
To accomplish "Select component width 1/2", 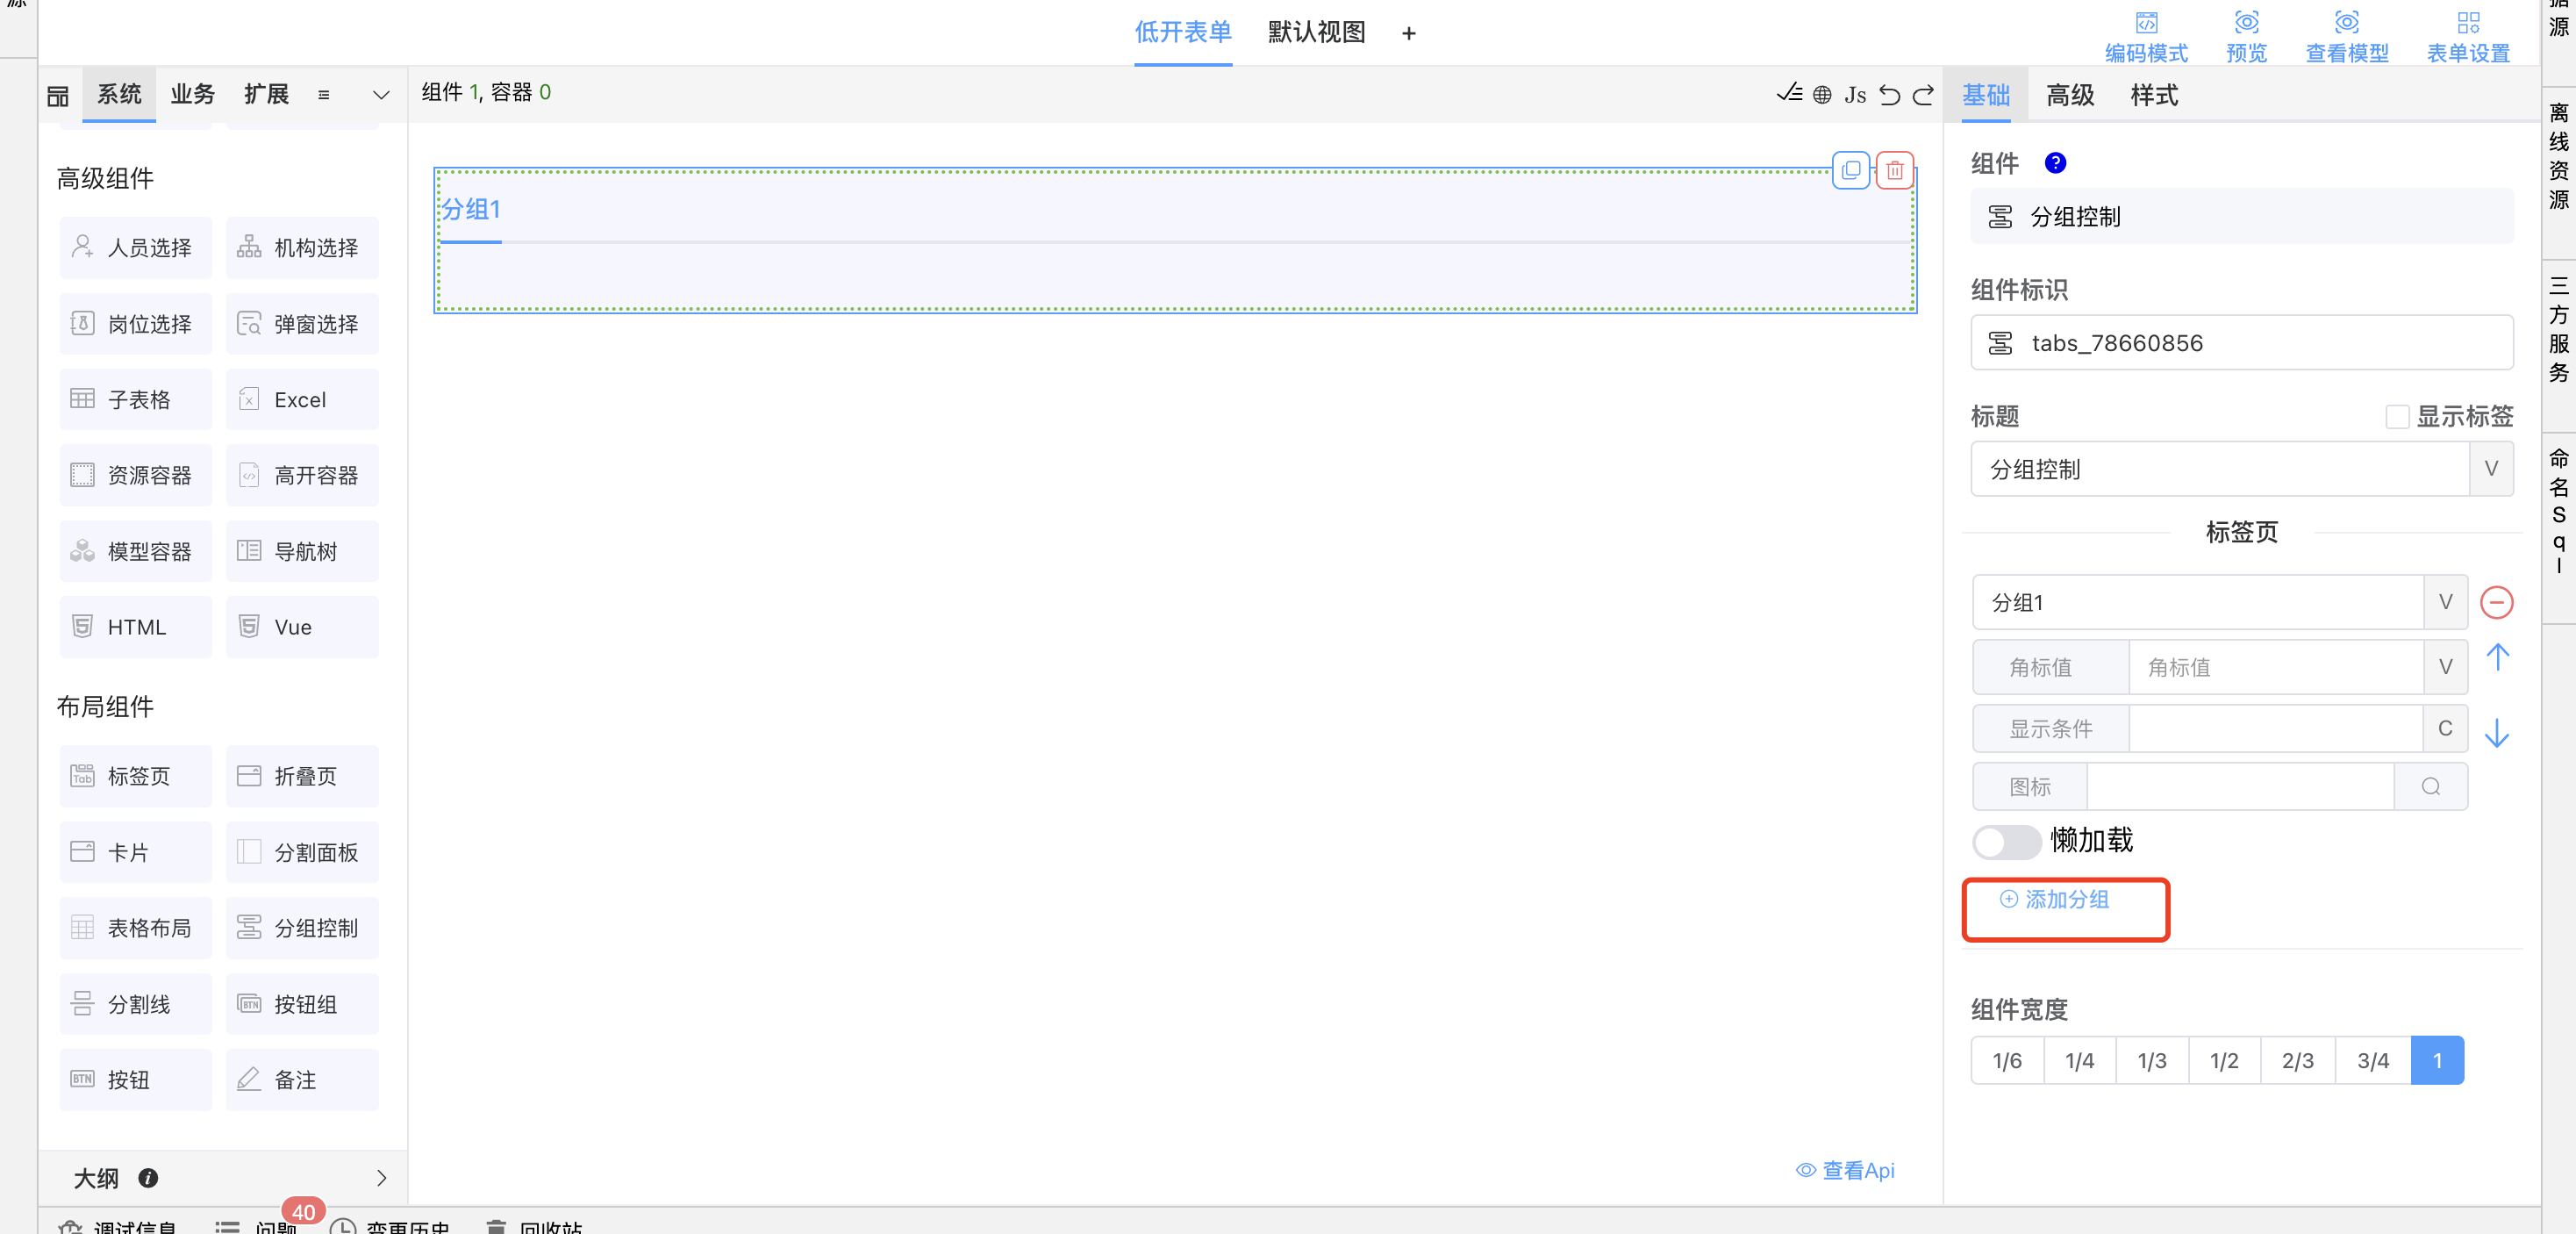I will tap(2223, 1060).
